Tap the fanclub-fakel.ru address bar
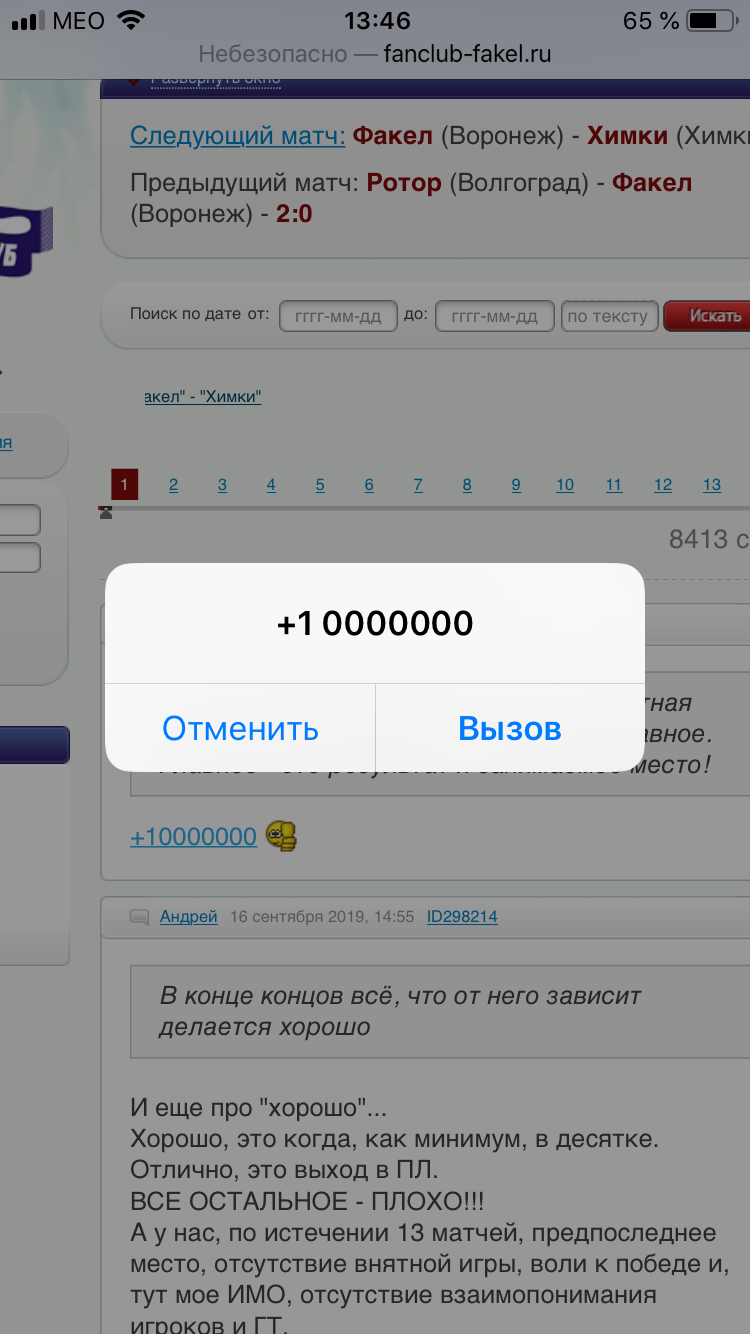 point(375,54)
